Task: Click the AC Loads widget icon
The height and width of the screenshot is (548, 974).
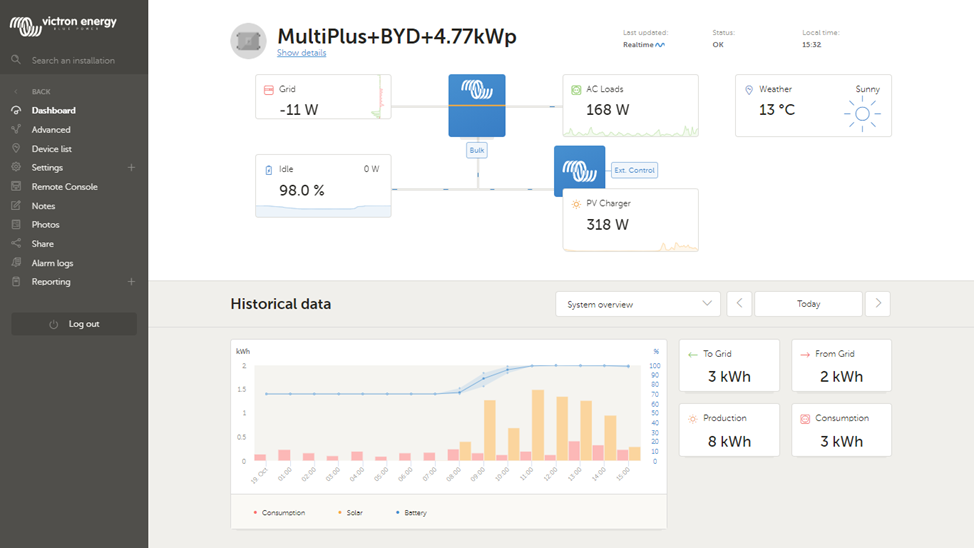Action: click(576, 90)
